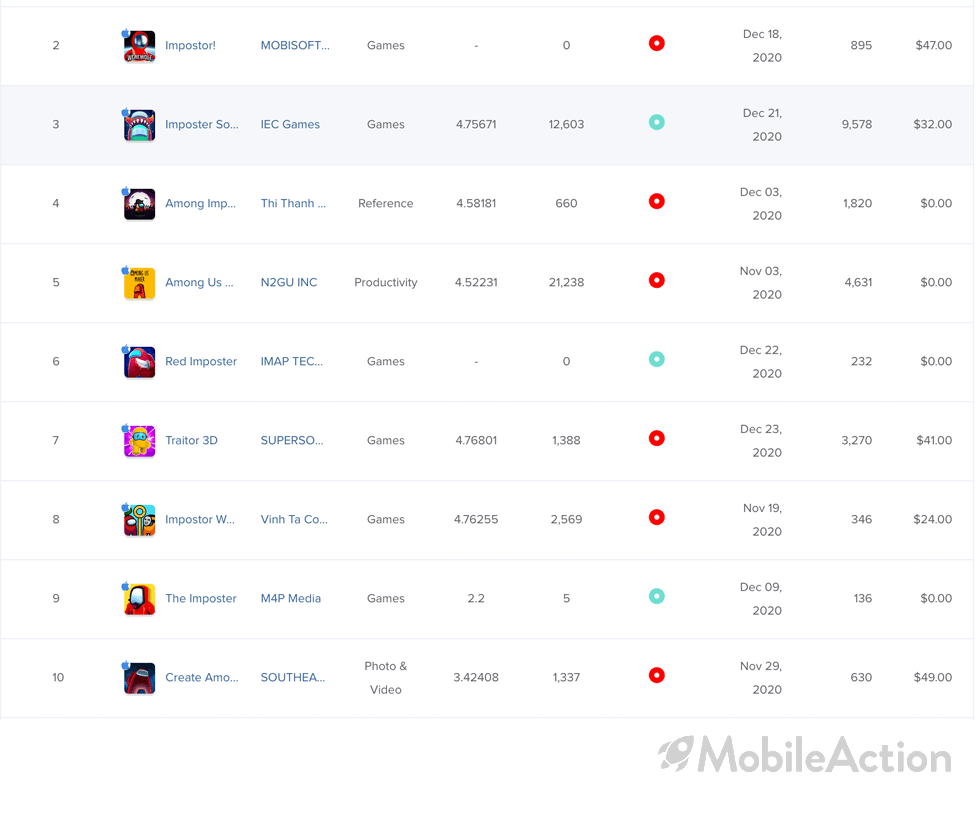Click the Imposter So... app icon
The image size is (978, 822).
click(139, 125)
